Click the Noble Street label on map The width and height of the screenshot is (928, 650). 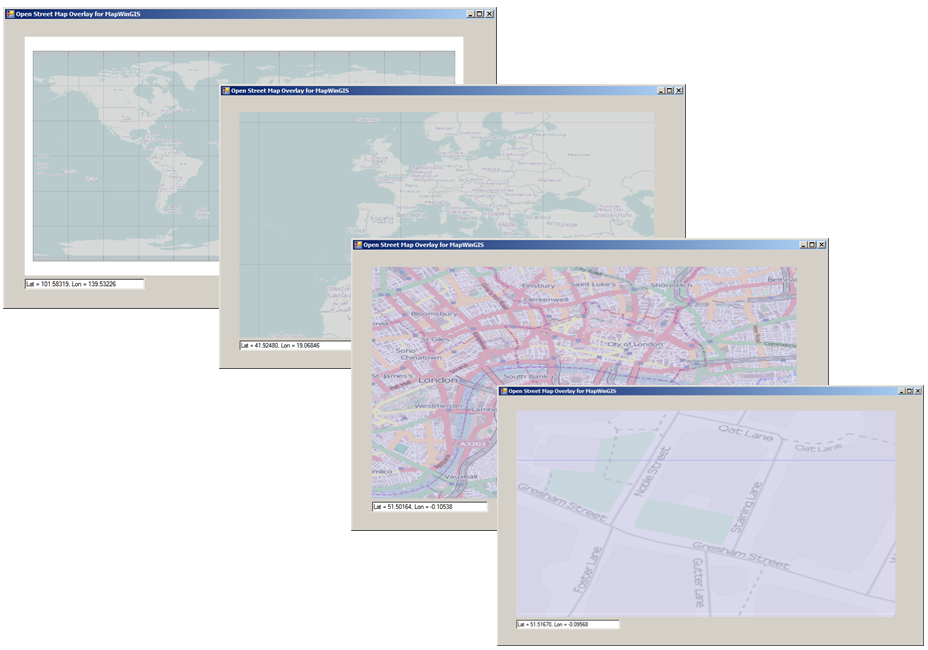click(x=653, y=472)
